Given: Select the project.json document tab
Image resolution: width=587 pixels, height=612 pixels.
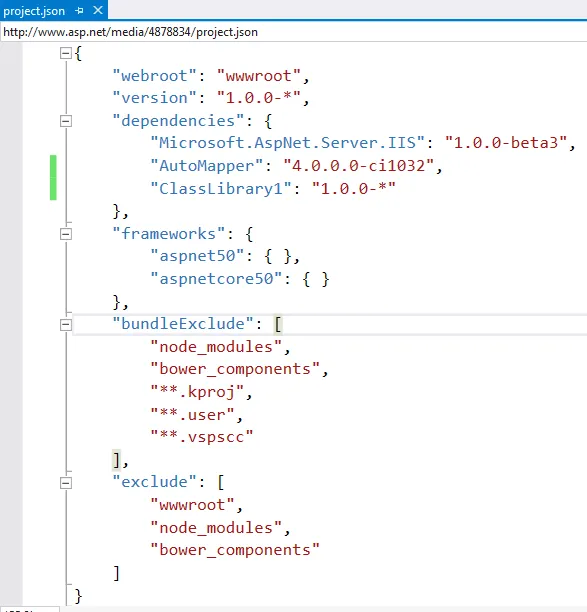Looking at the screenshot, I should click(x=54, y=10).
